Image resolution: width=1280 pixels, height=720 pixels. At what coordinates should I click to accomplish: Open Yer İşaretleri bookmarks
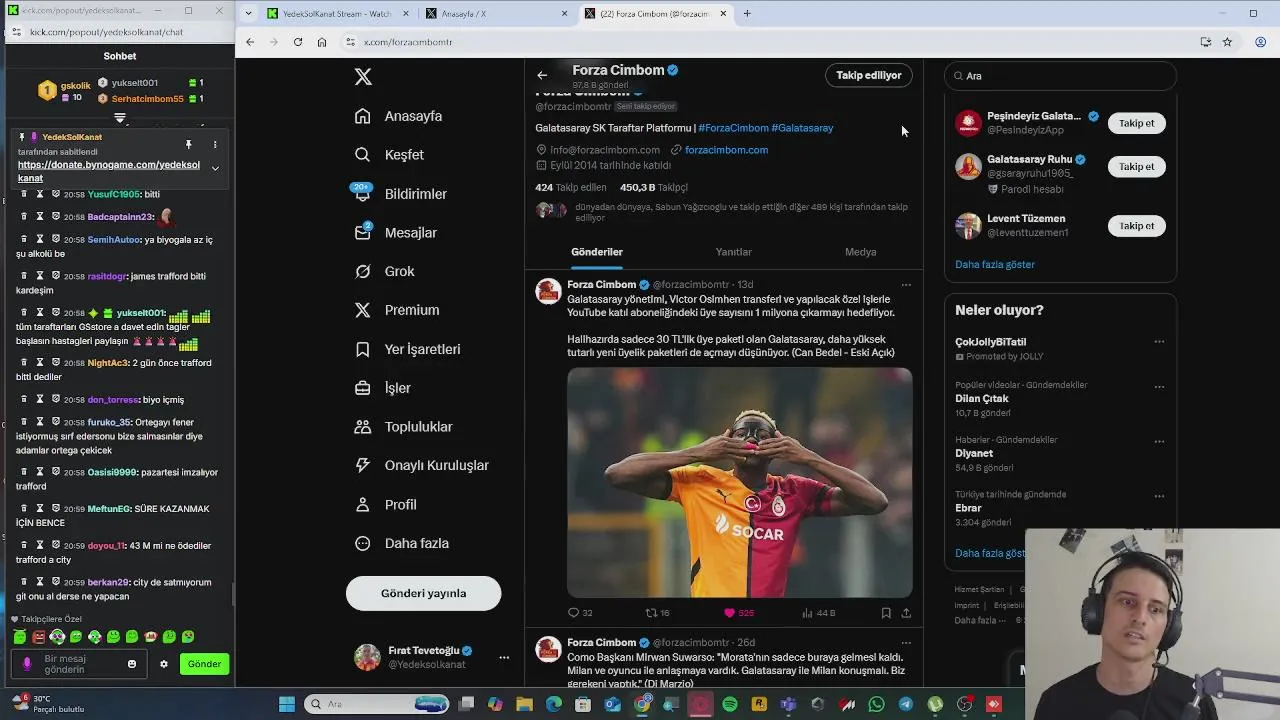[407, 349]
